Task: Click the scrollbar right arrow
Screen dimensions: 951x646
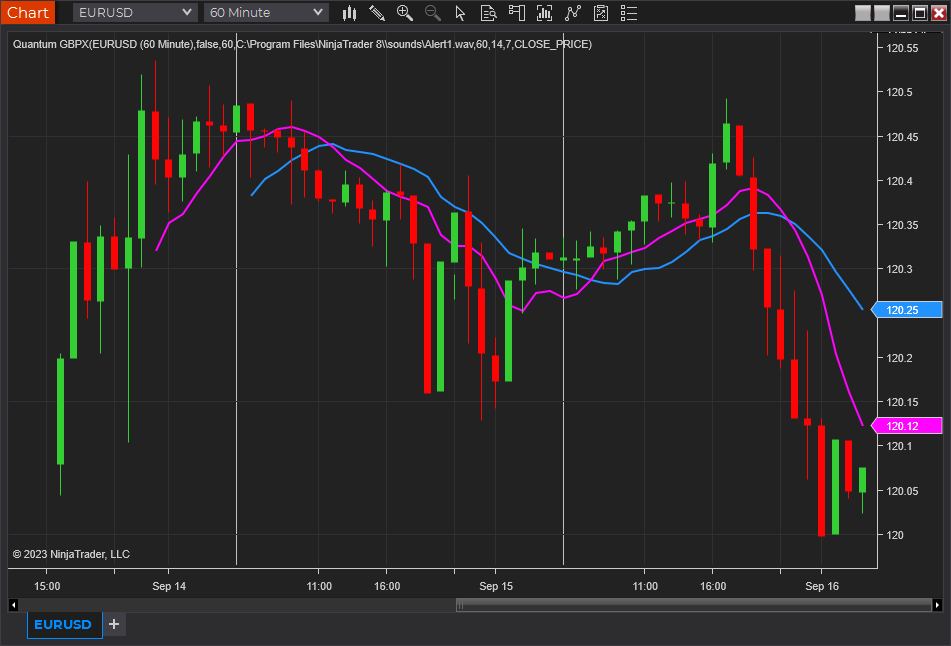Action: click(937, 605)
